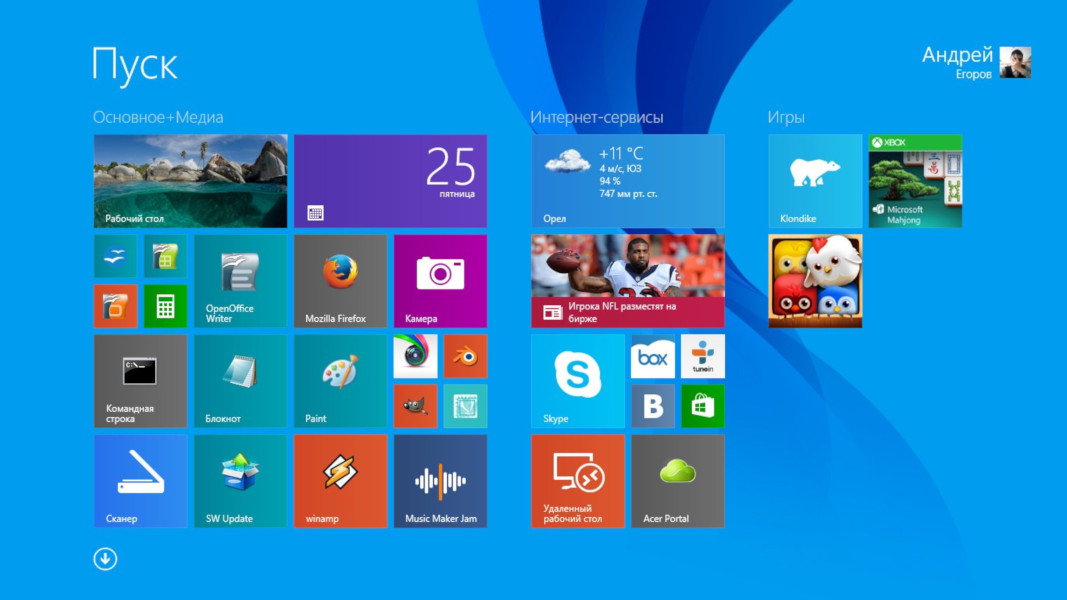Launch Paint
1067x600 pixels.
[x=340, y=381]
